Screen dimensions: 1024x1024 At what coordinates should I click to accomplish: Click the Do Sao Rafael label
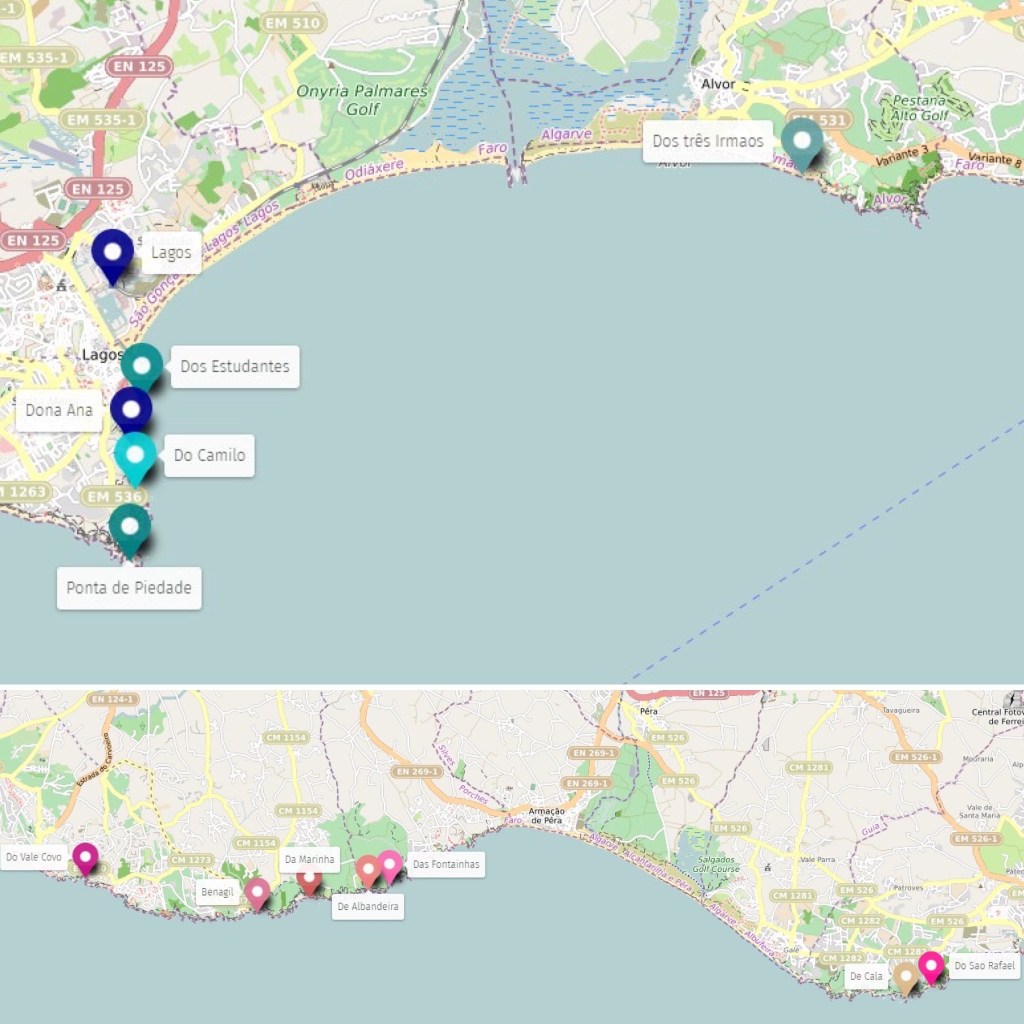click(x=985, y=965)
